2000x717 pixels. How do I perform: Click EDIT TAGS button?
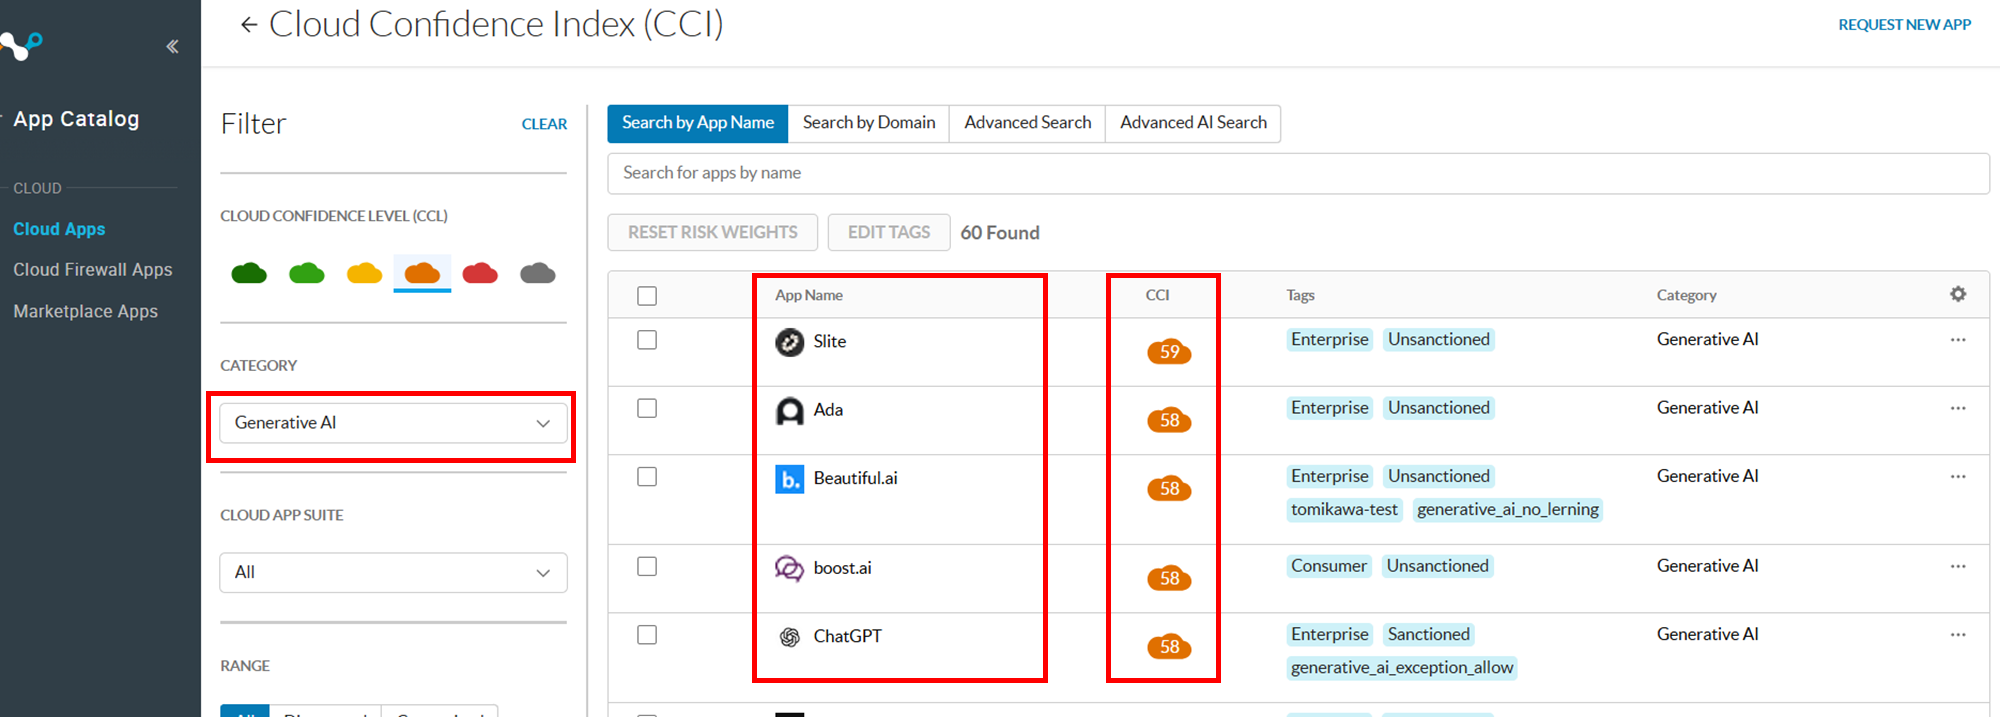pyautogui.click(x=889, y=232)
